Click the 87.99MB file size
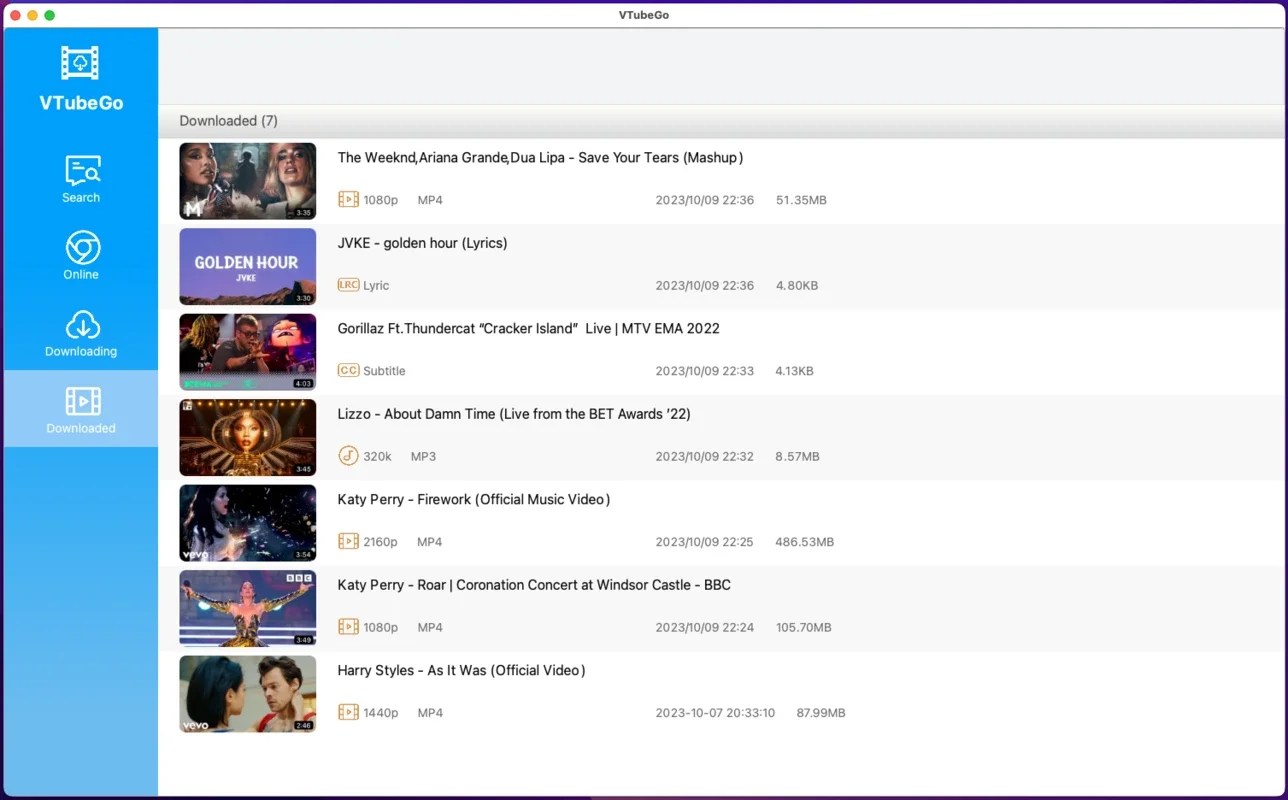This screenshot has height=800, width=1288. tap(820, 713)
